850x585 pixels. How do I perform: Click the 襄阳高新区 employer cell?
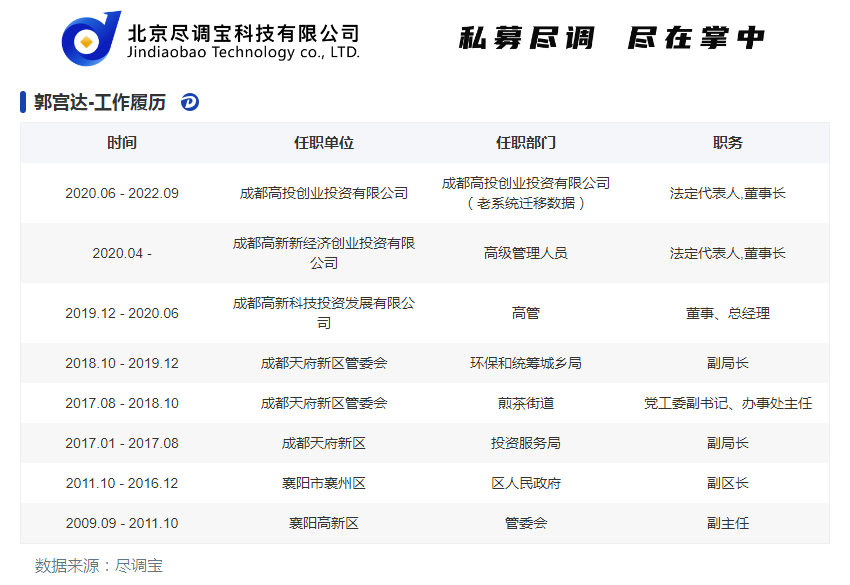pos(324,523)
